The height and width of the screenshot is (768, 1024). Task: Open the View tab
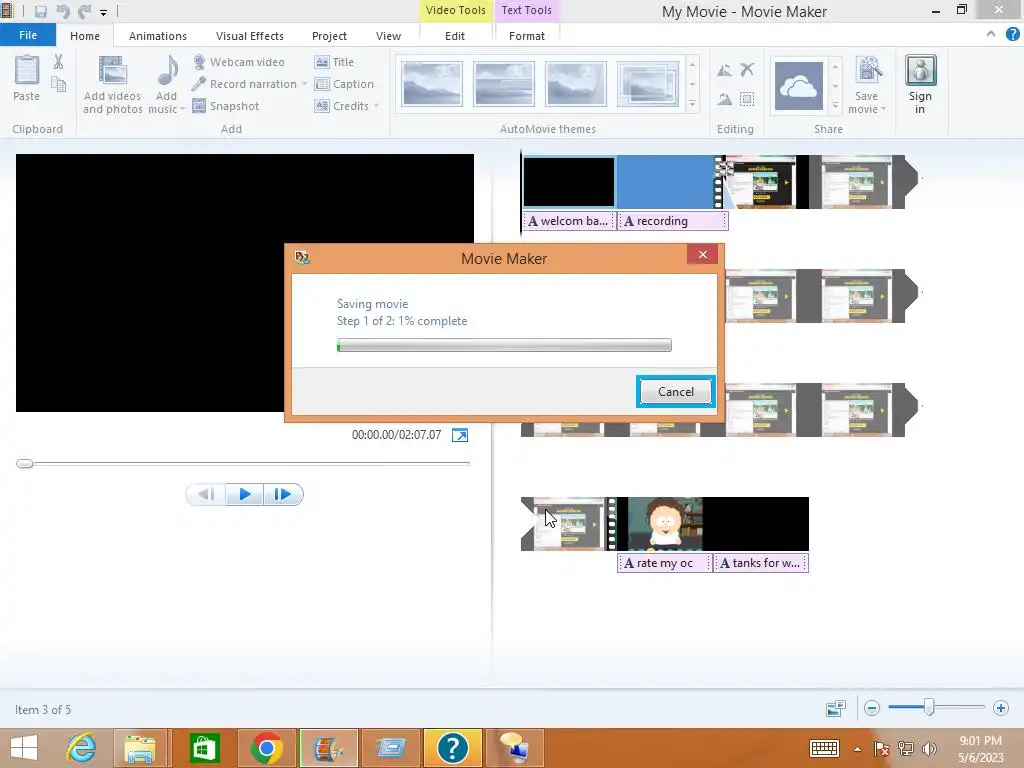[388, 36]
